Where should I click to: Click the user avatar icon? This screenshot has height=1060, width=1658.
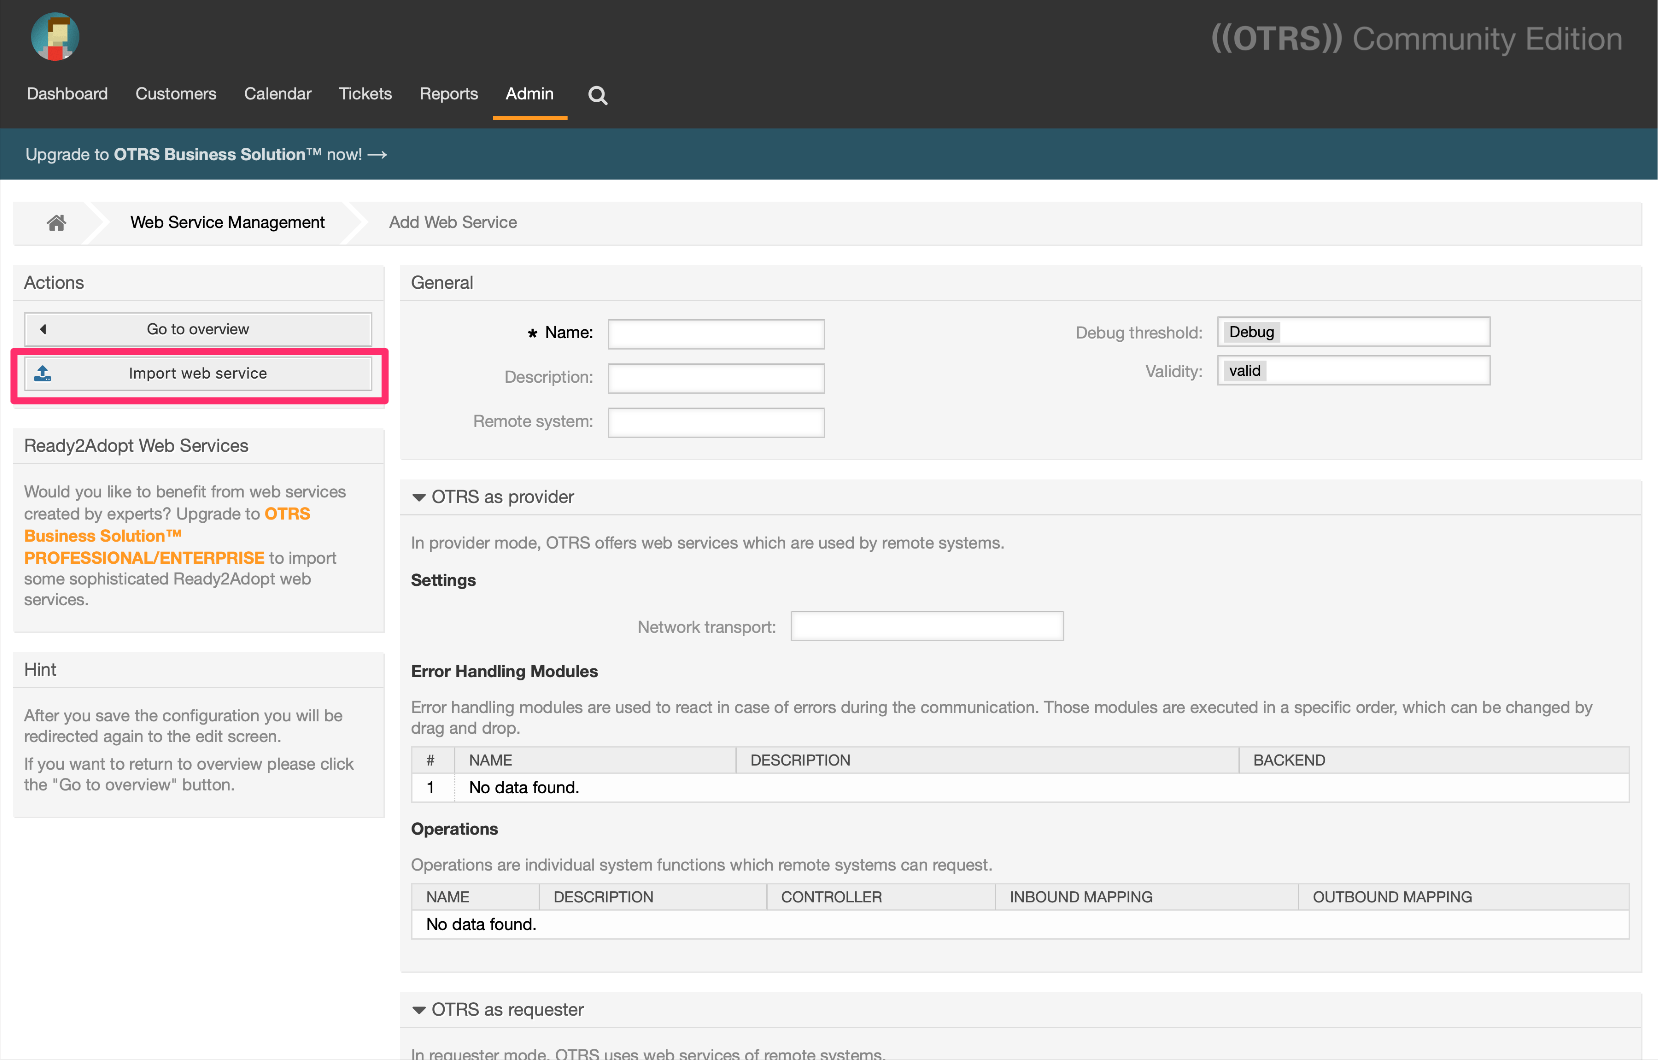[x=55, y=37]
